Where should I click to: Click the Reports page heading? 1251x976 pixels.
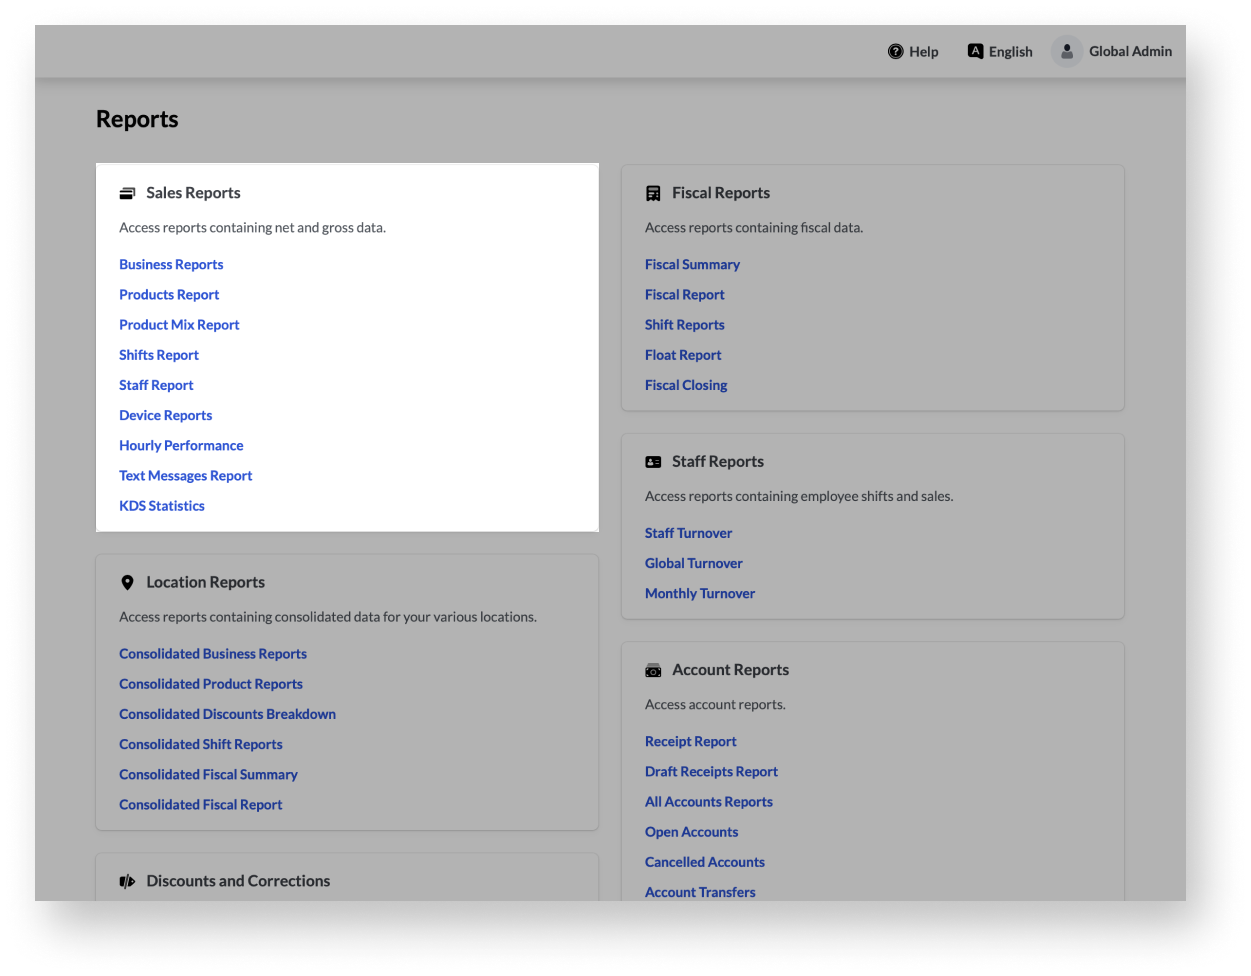pyautogui.click(x=137, y=119)
